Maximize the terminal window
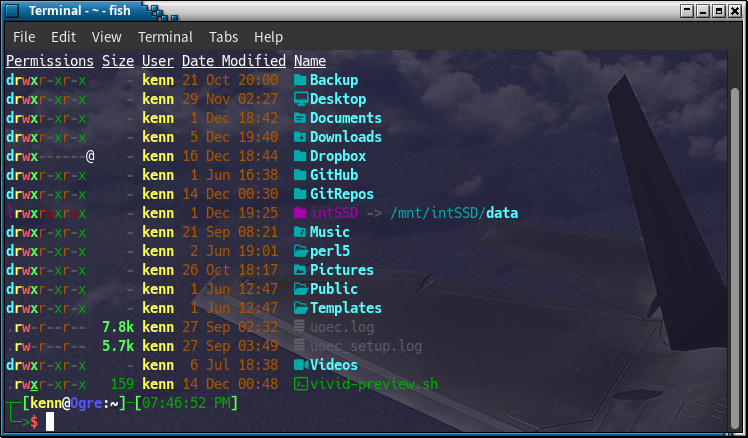Screen dimensions: 748x438 (719, 10)
